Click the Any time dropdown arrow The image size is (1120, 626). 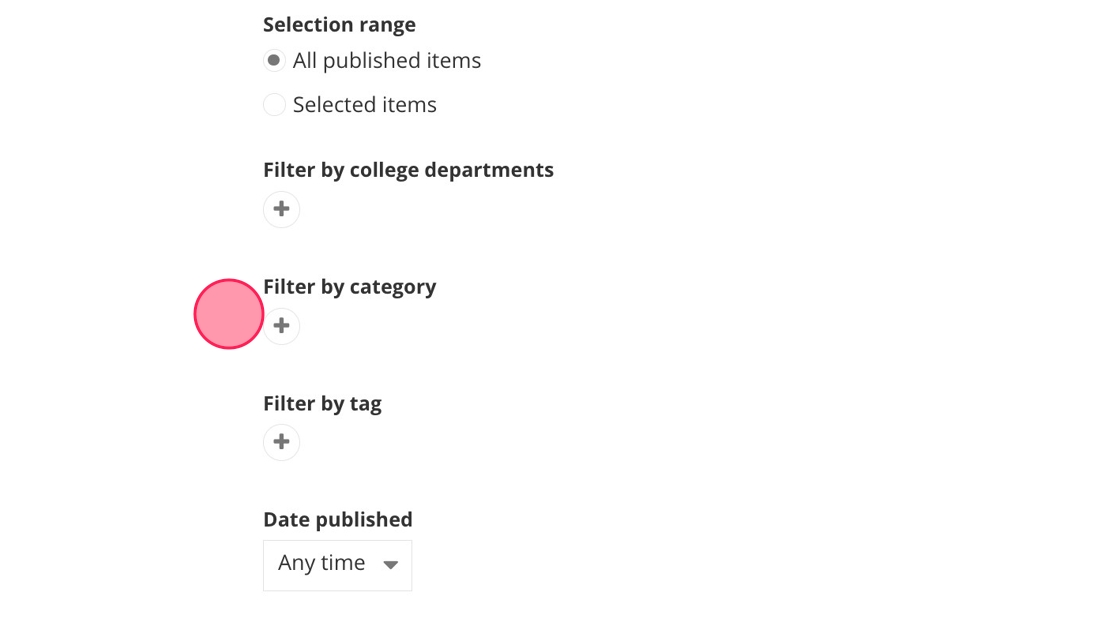pyautogui.click(x=391, y=565)
